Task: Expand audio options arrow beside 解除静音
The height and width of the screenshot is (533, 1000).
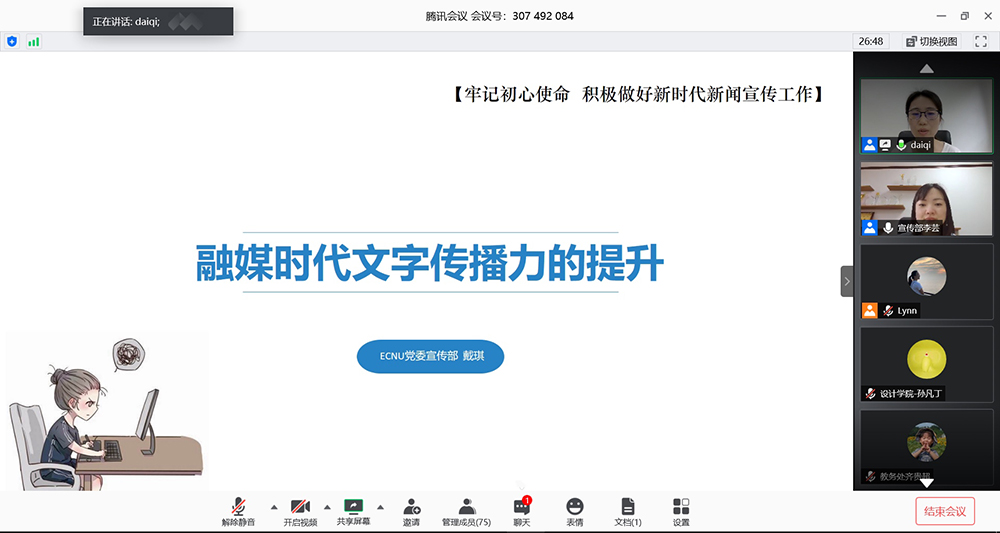Action: (x=274, y=506)
